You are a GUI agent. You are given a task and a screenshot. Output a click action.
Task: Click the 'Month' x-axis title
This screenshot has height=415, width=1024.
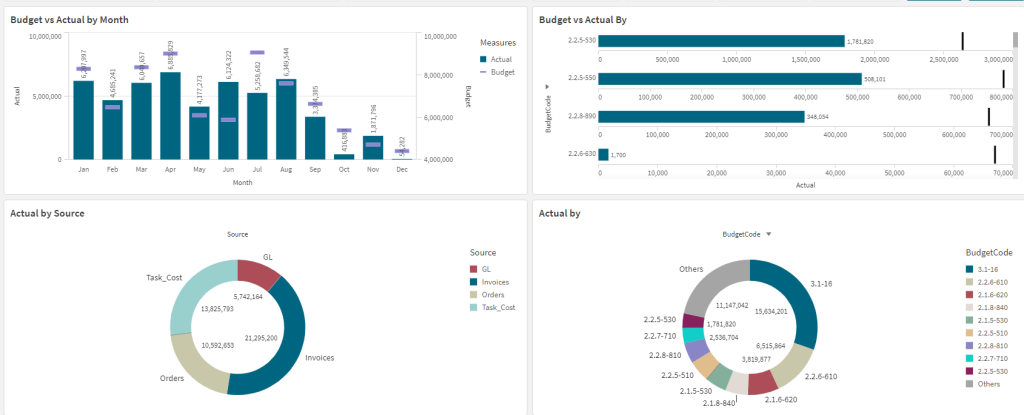click(x=242, y=183)
